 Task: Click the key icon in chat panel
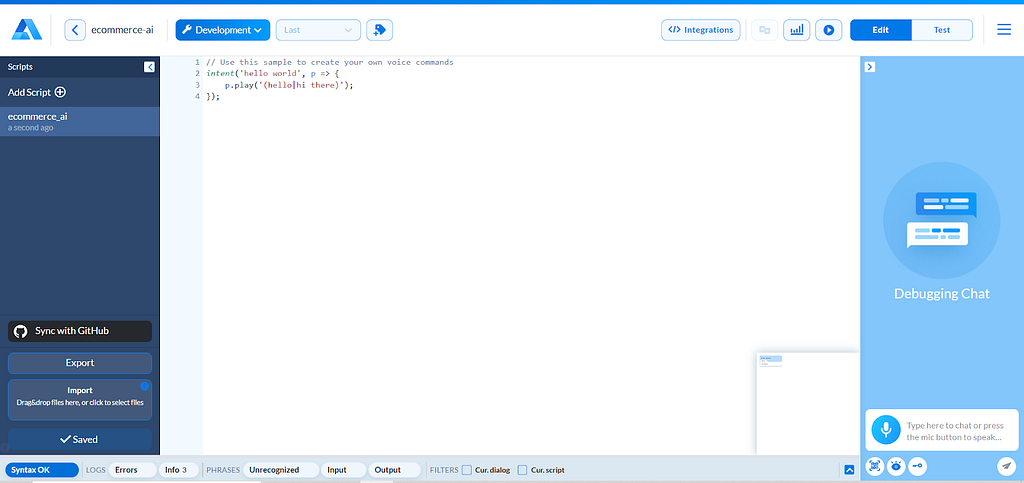917,466
